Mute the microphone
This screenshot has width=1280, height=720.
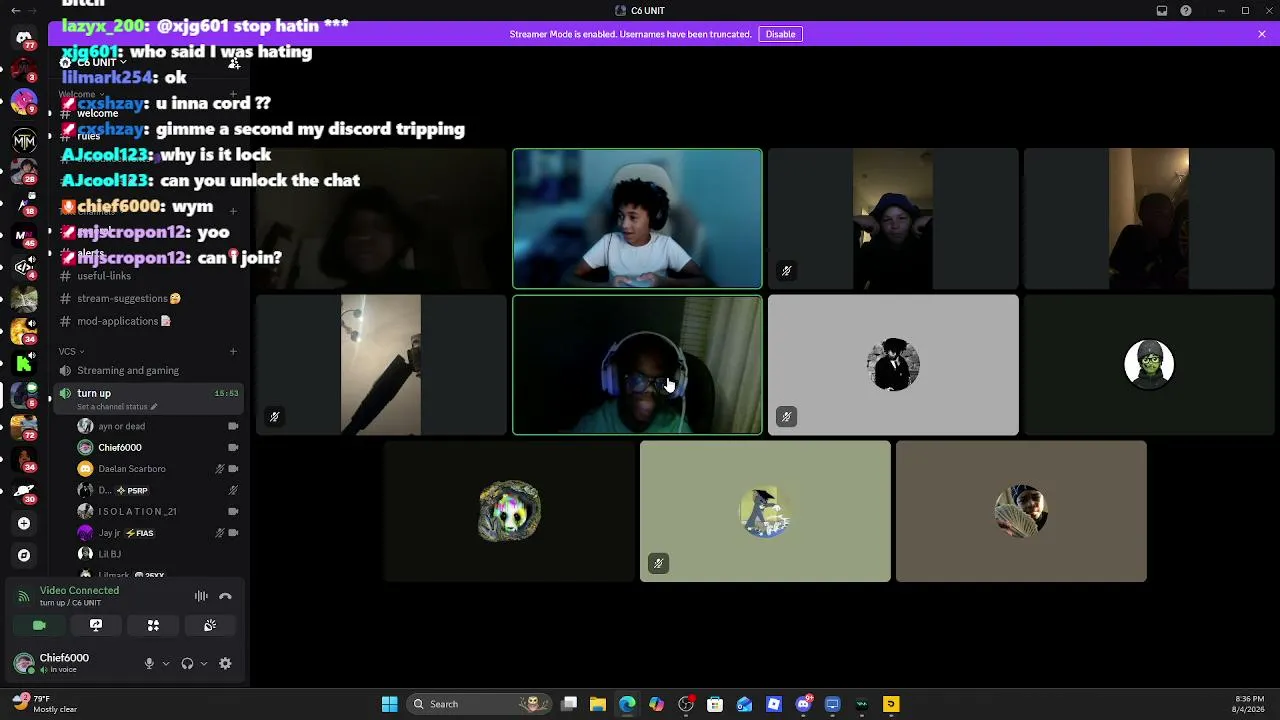tap(149, 663)
